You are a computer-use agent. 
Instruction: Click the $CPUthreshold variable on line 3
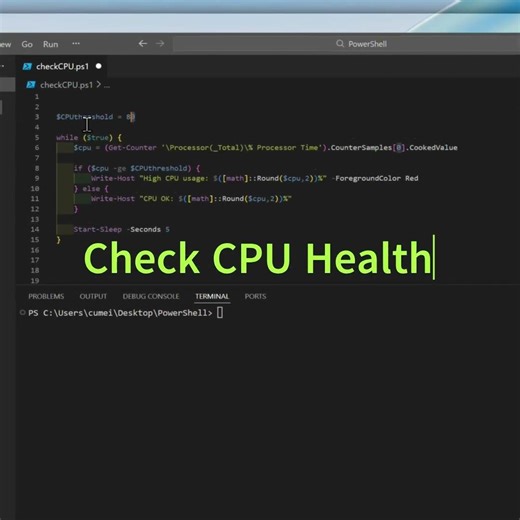click(x=85, y=117)
